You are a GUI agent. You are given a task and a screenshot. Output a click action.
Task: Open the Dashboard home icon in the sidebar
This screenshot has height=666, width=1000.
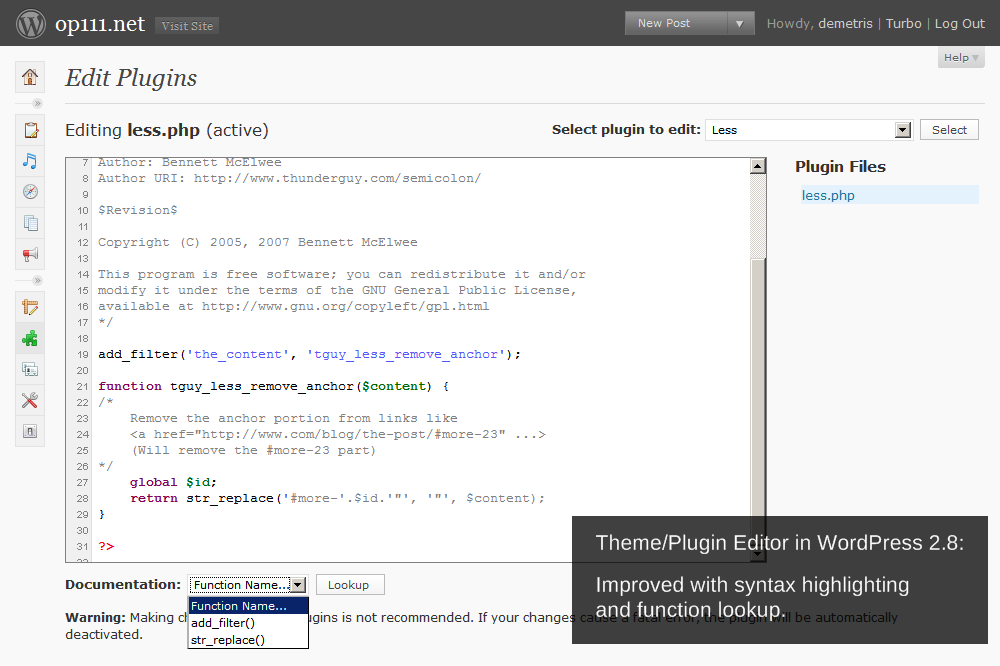pyautogui.click(x=30, y=77)
